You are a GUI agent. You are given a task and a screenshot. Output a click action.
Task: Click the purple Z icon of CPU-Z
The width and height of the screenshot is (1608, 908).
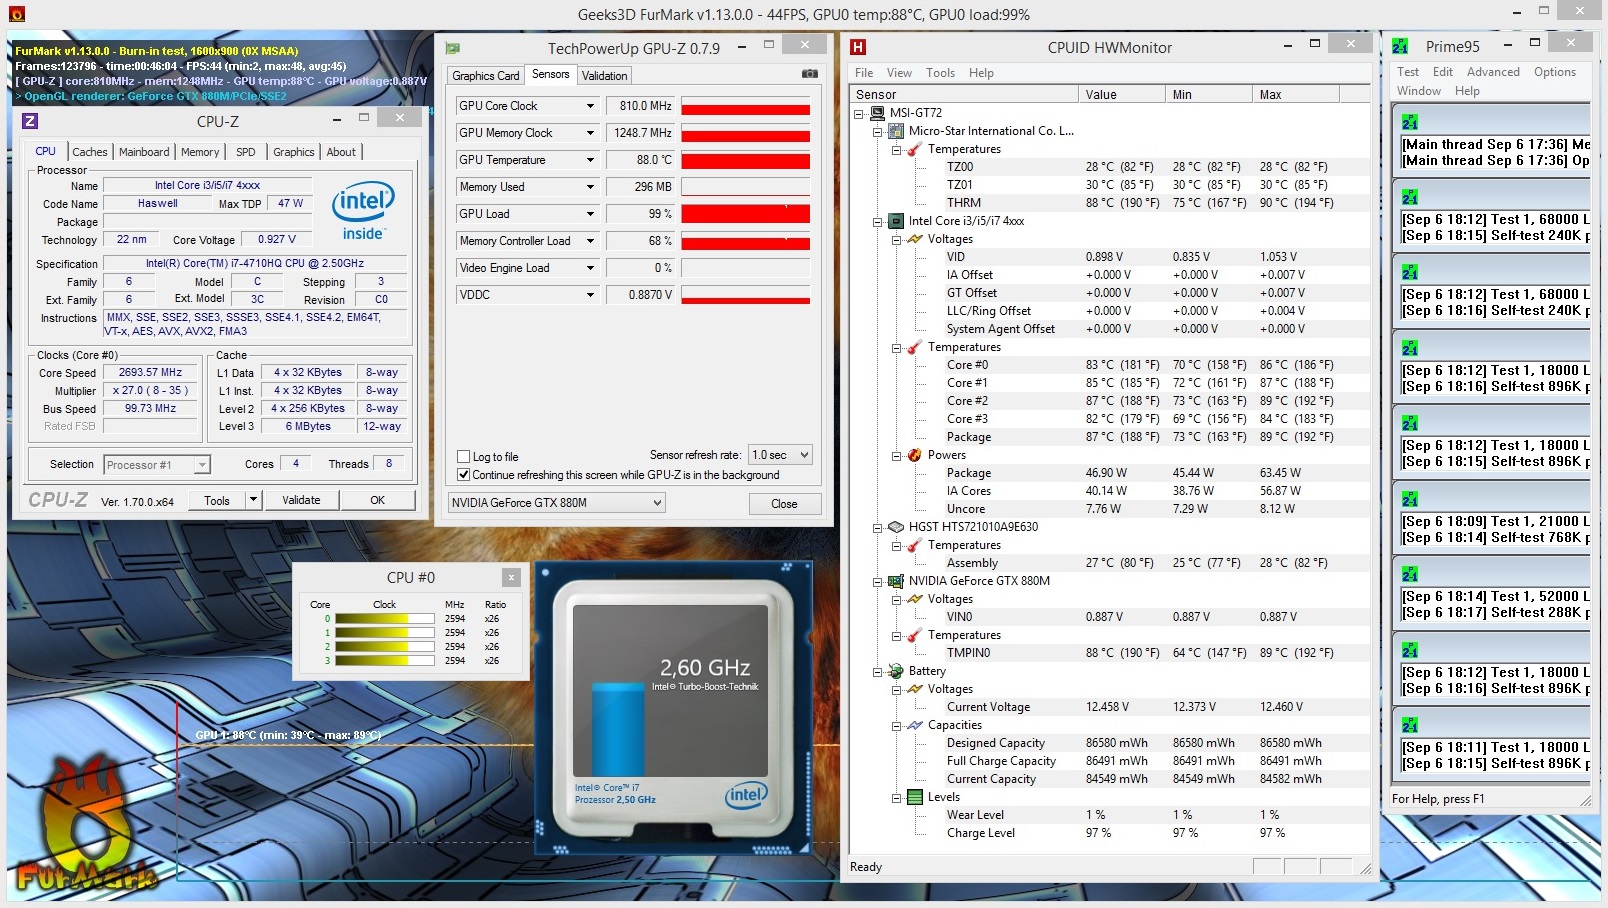point(30,121)
